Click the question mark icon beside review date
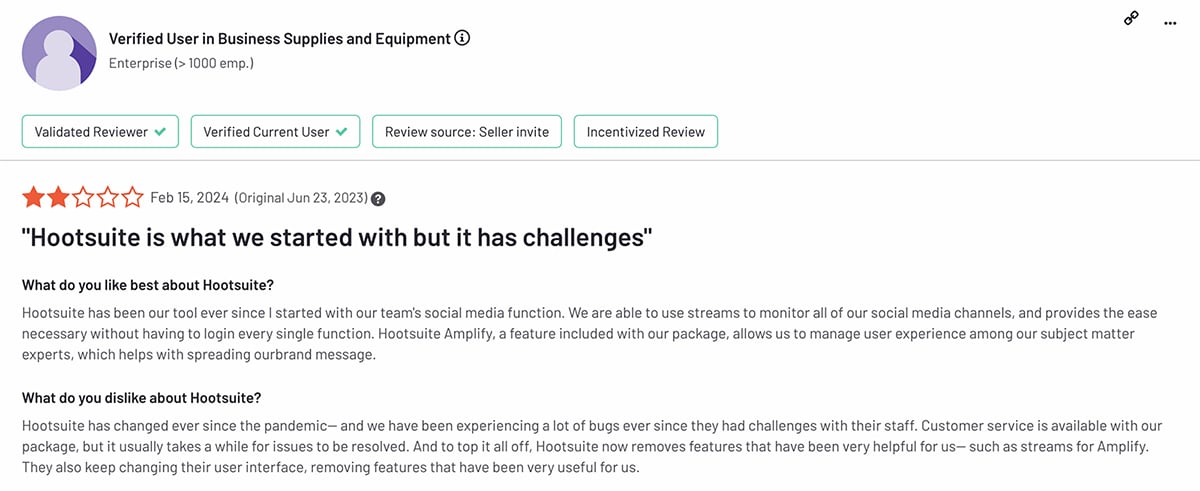The image size is (1200, 491). (378, 199)
